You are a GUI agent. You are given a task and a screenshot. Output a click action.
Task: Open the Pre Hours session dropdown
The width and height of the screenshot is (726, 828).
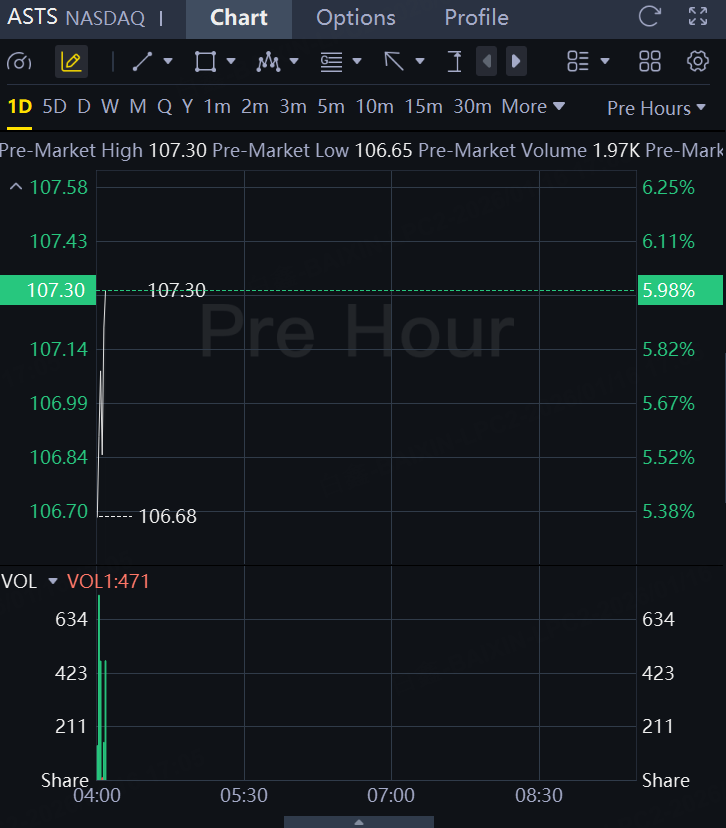656,108
